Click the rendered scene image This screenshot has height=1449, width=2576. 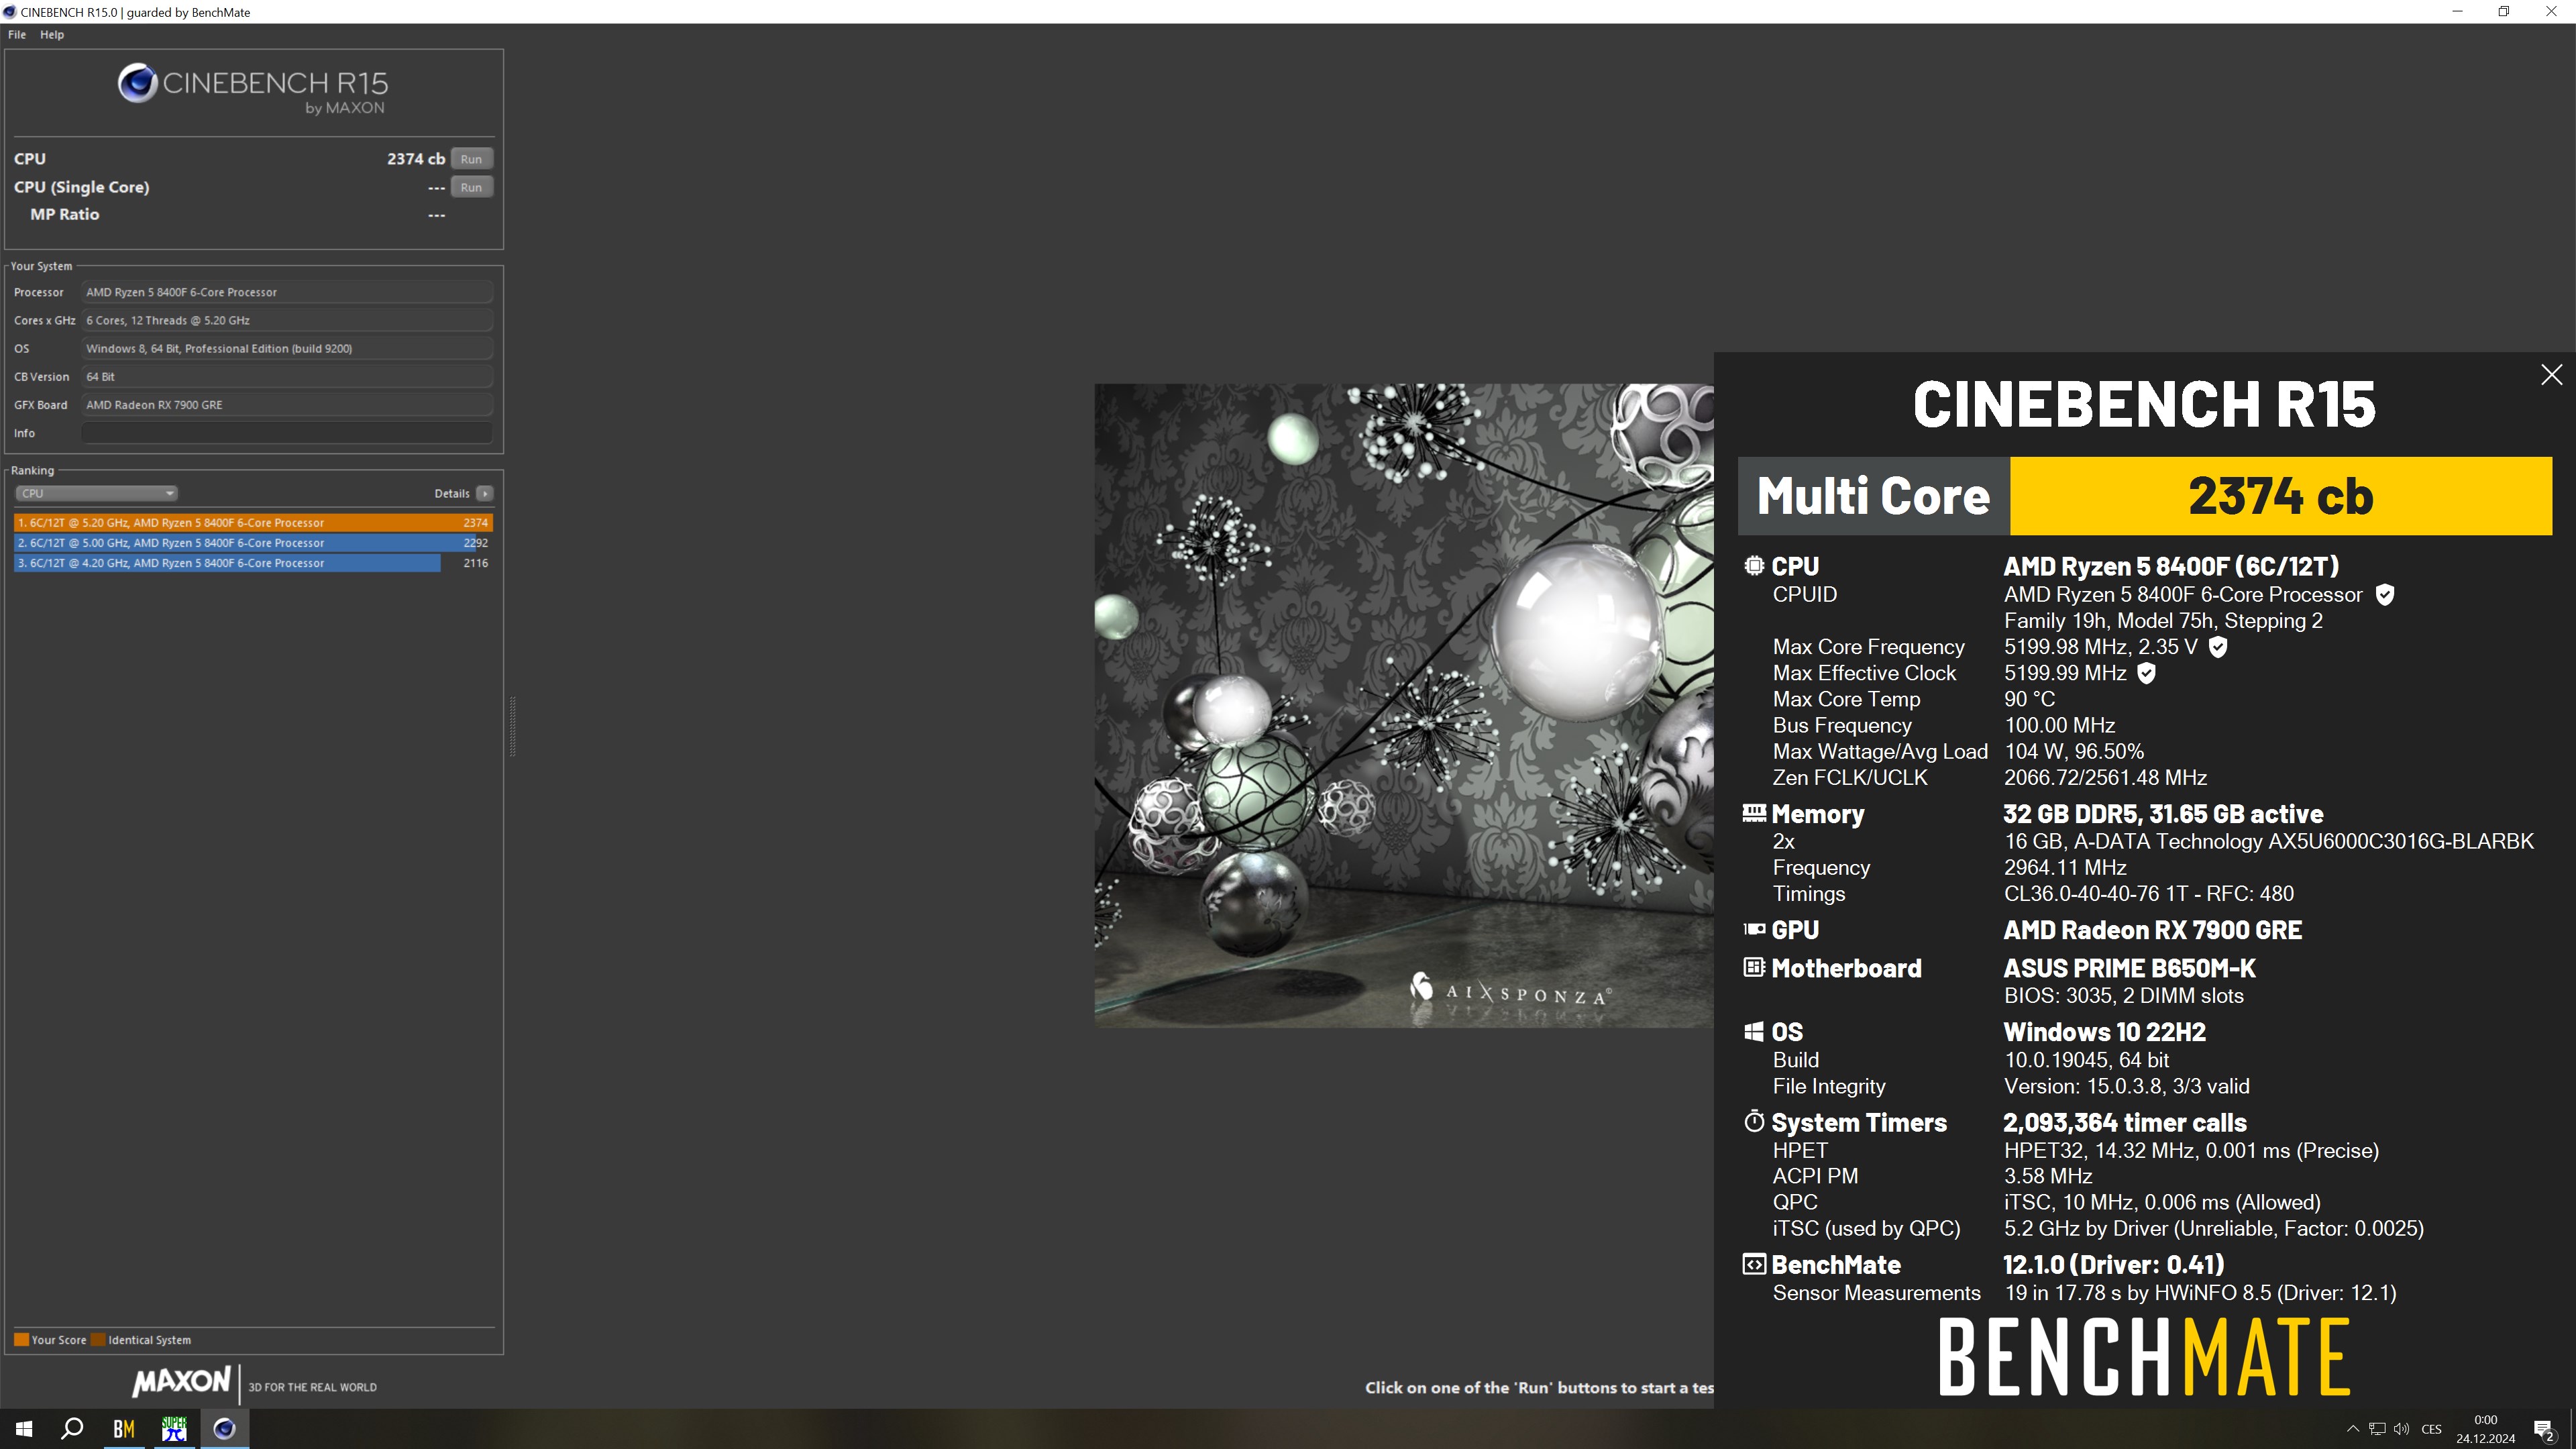pos(1404,705)
